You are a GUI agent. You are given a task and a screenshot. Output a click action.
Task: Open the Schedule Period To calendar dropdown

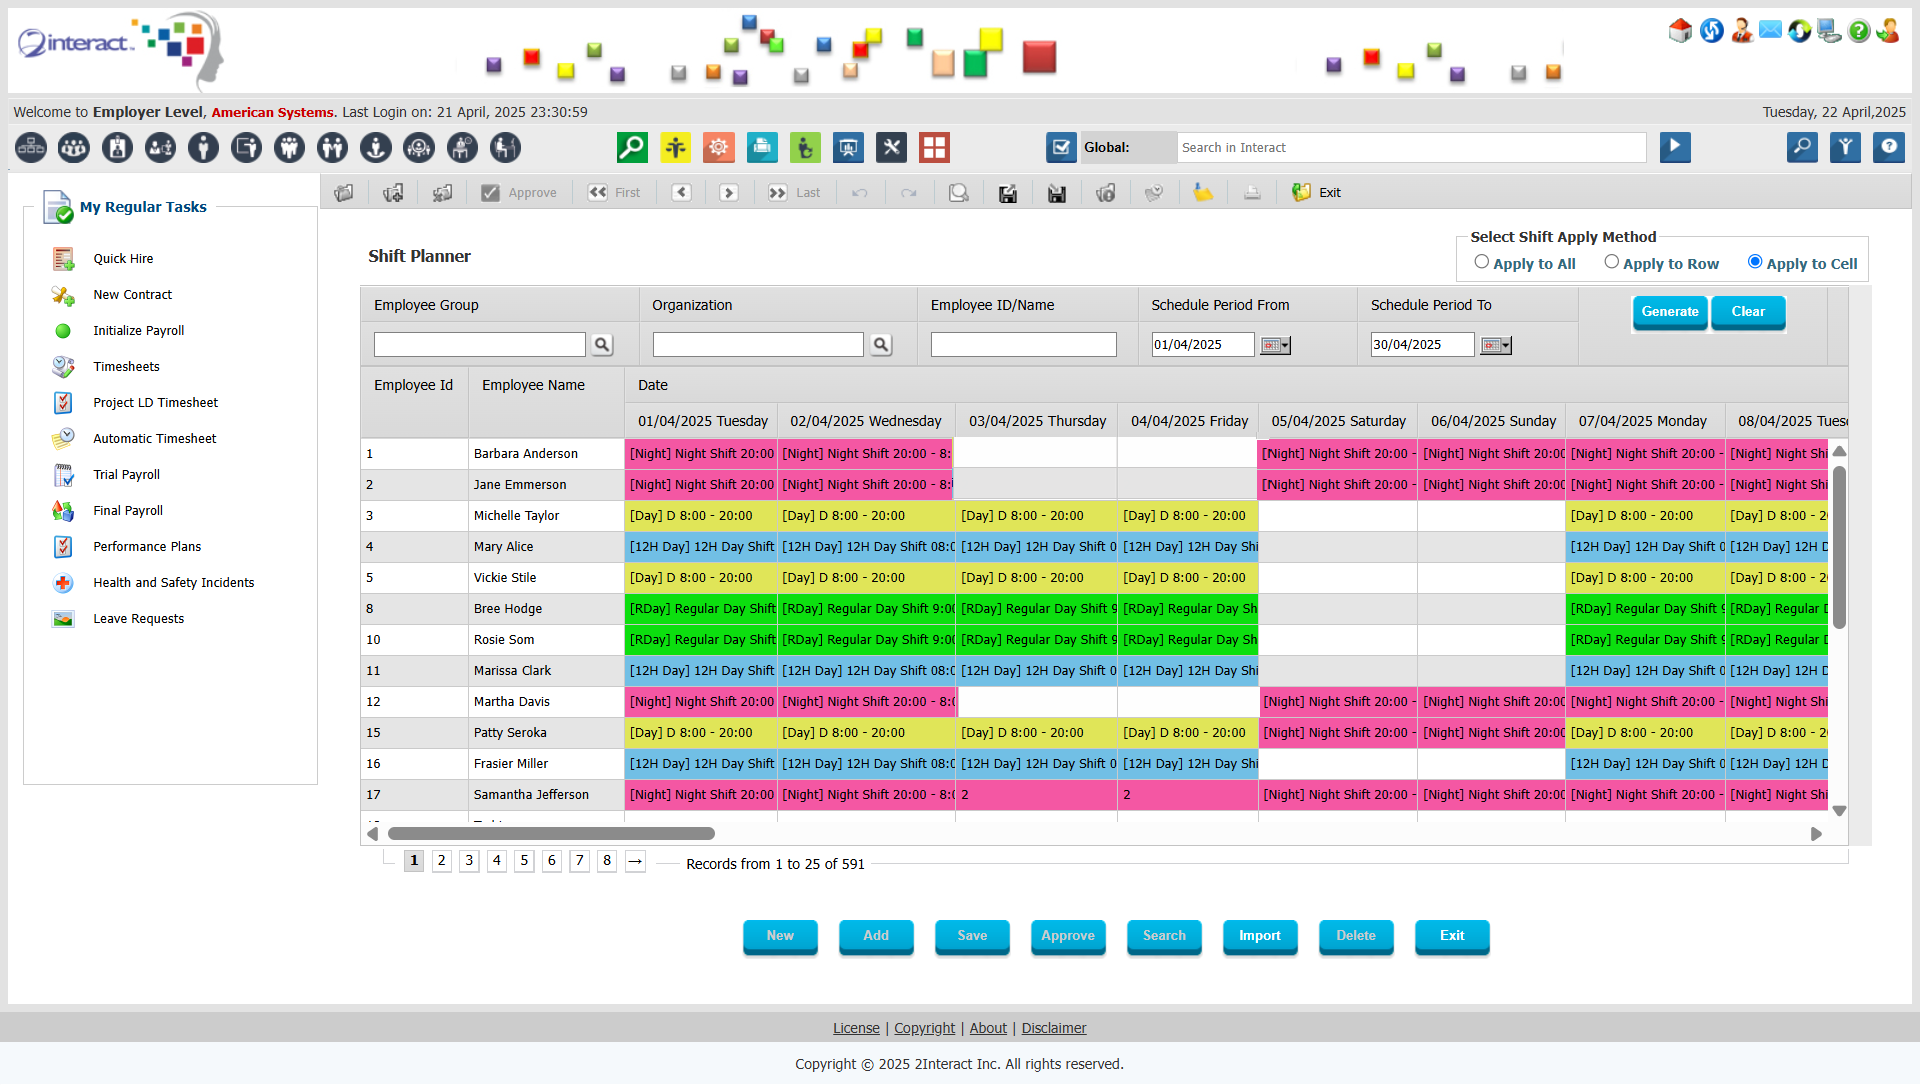point(1495,346)
